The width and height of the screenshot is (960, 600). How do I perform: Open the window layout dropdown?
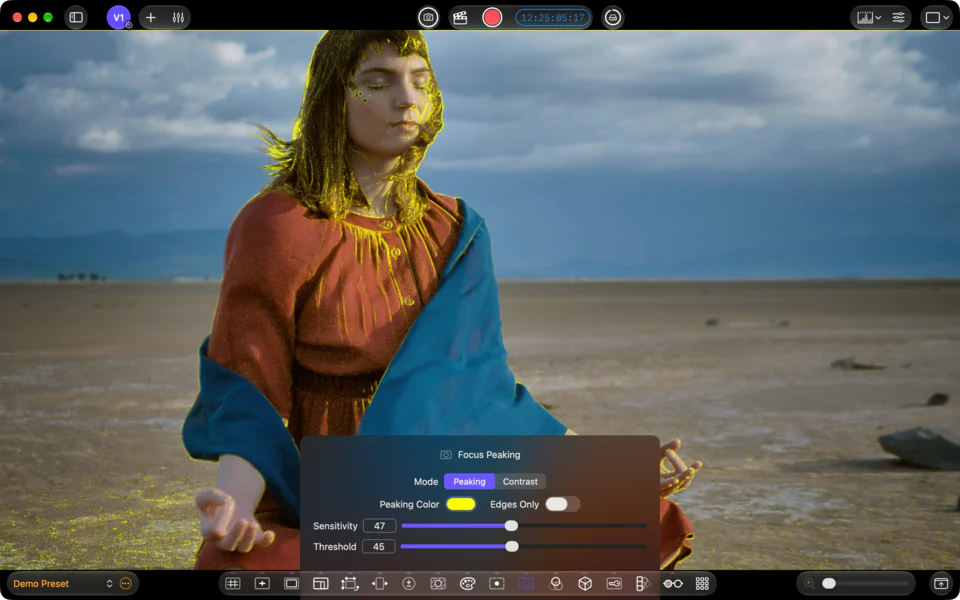(937, 18)
